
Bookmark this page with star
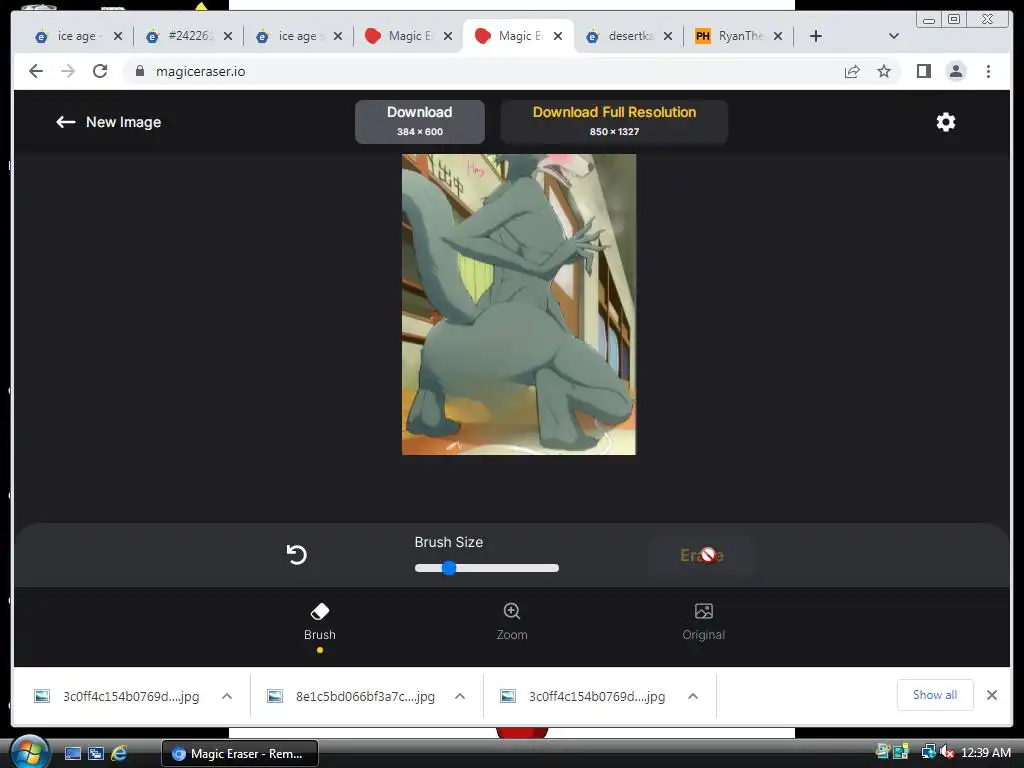click(884, 71)
